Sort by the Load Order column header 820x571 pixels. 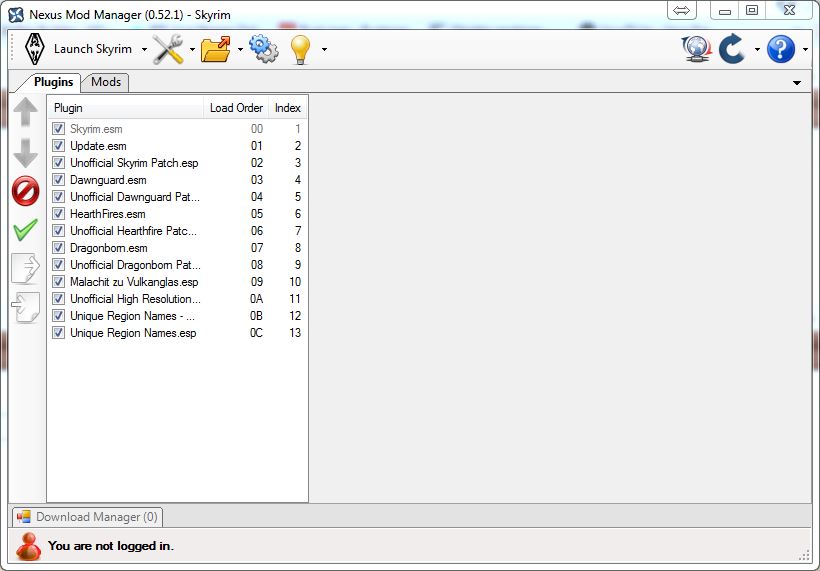(236, 108)
